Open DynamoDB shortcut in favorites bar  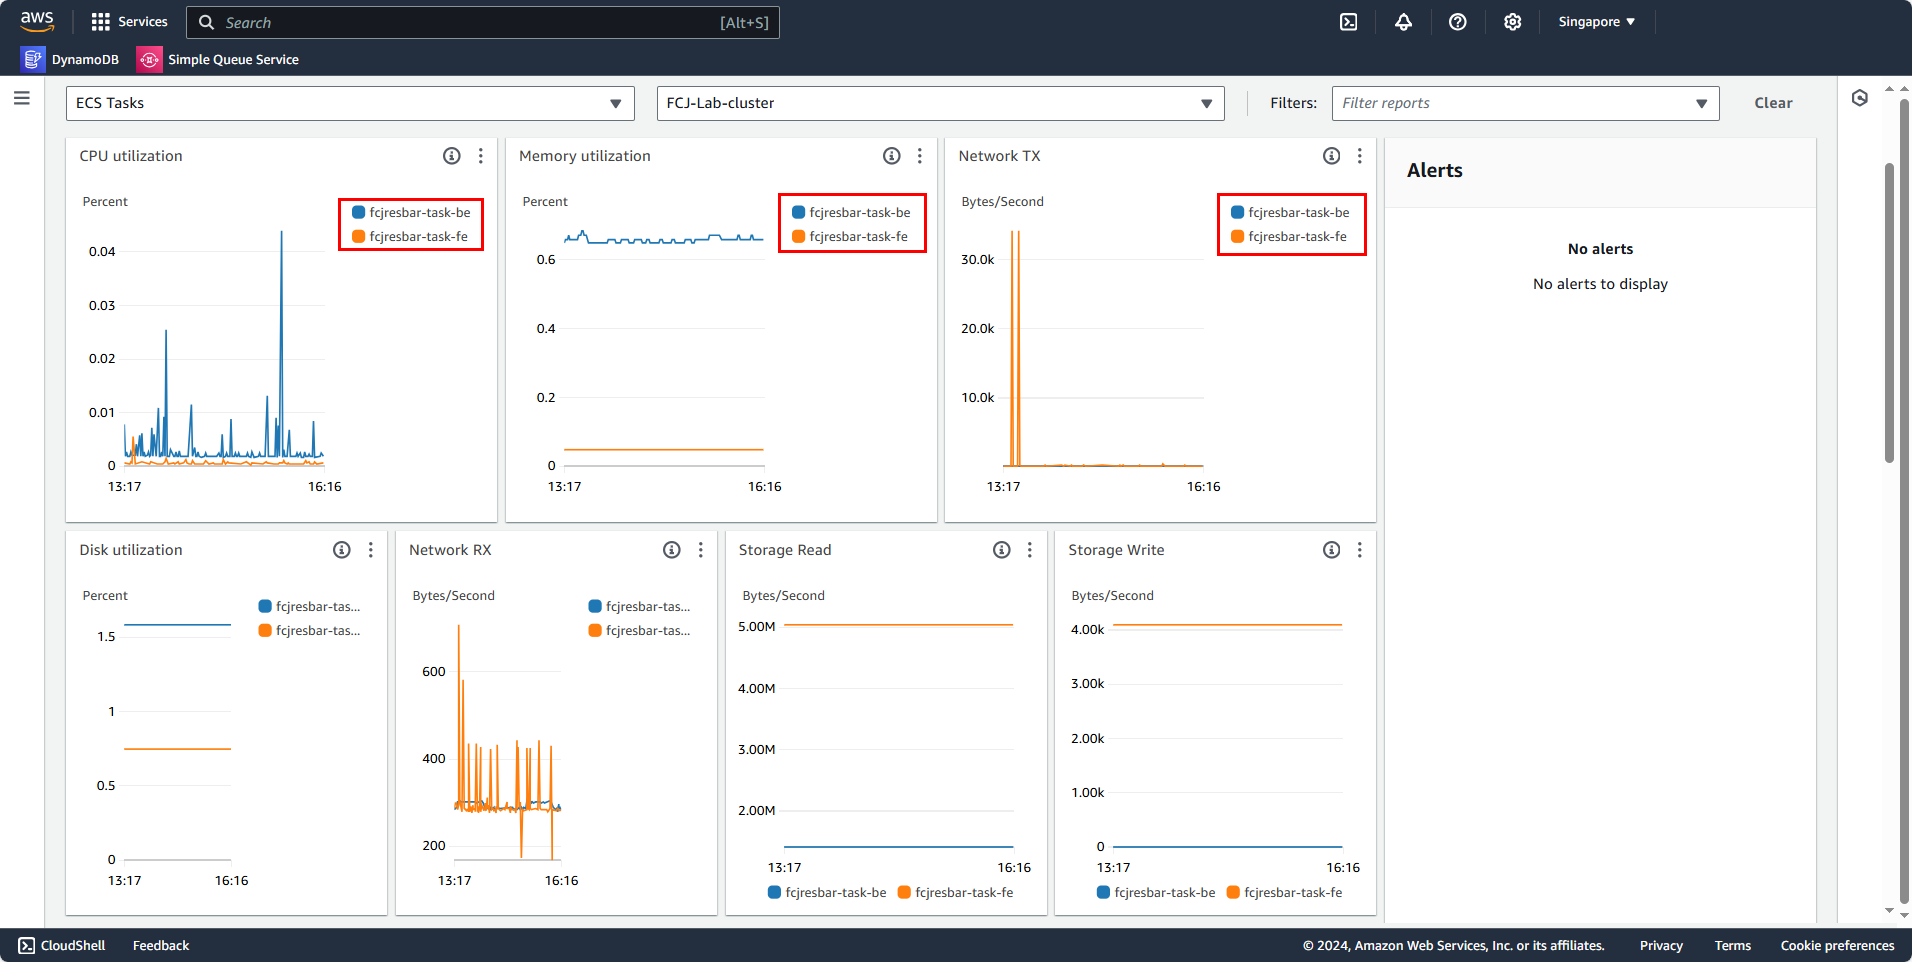point(70,59)
